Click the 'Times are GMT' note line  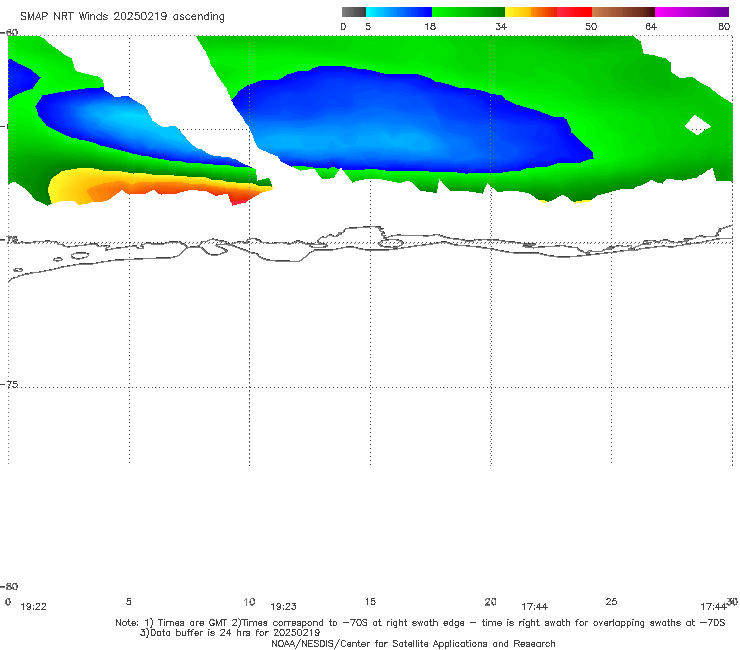tap(420, 623)
